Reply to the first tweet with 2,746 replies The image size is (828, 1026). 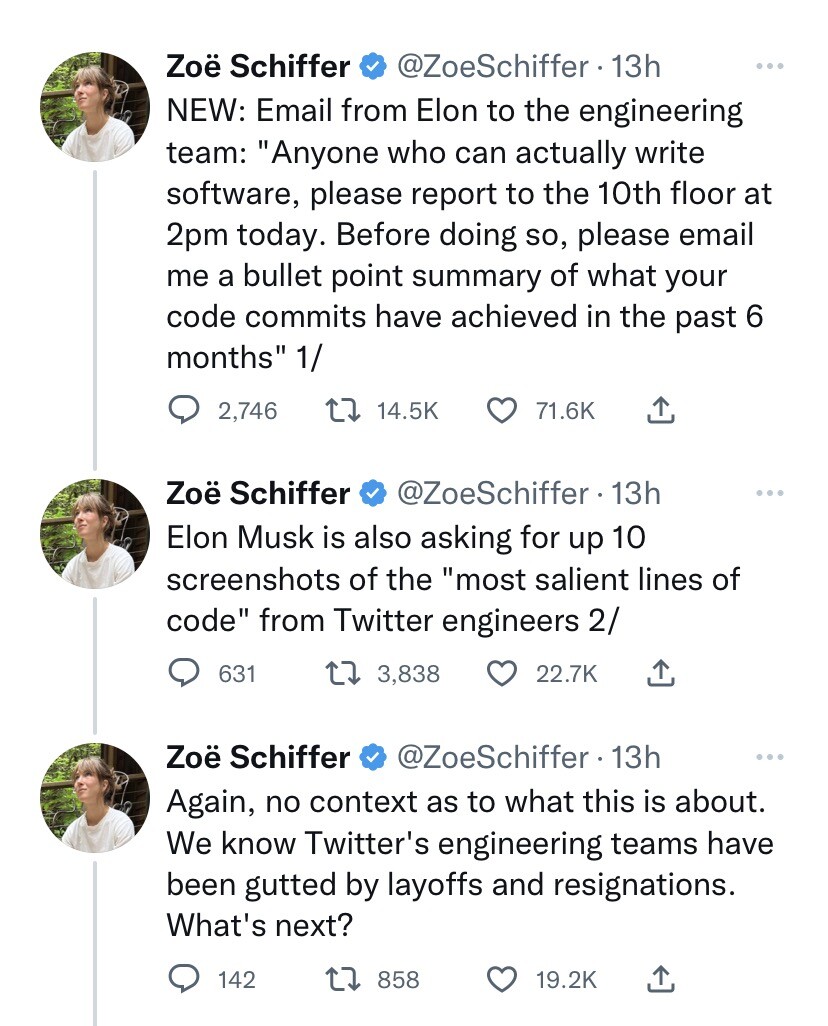click(x=183, y=410)
